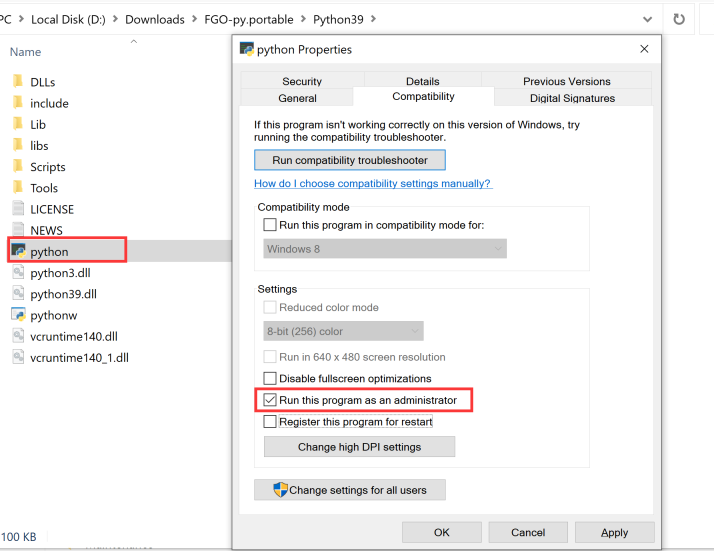Go to Downloads in address path

coord(155,19)
